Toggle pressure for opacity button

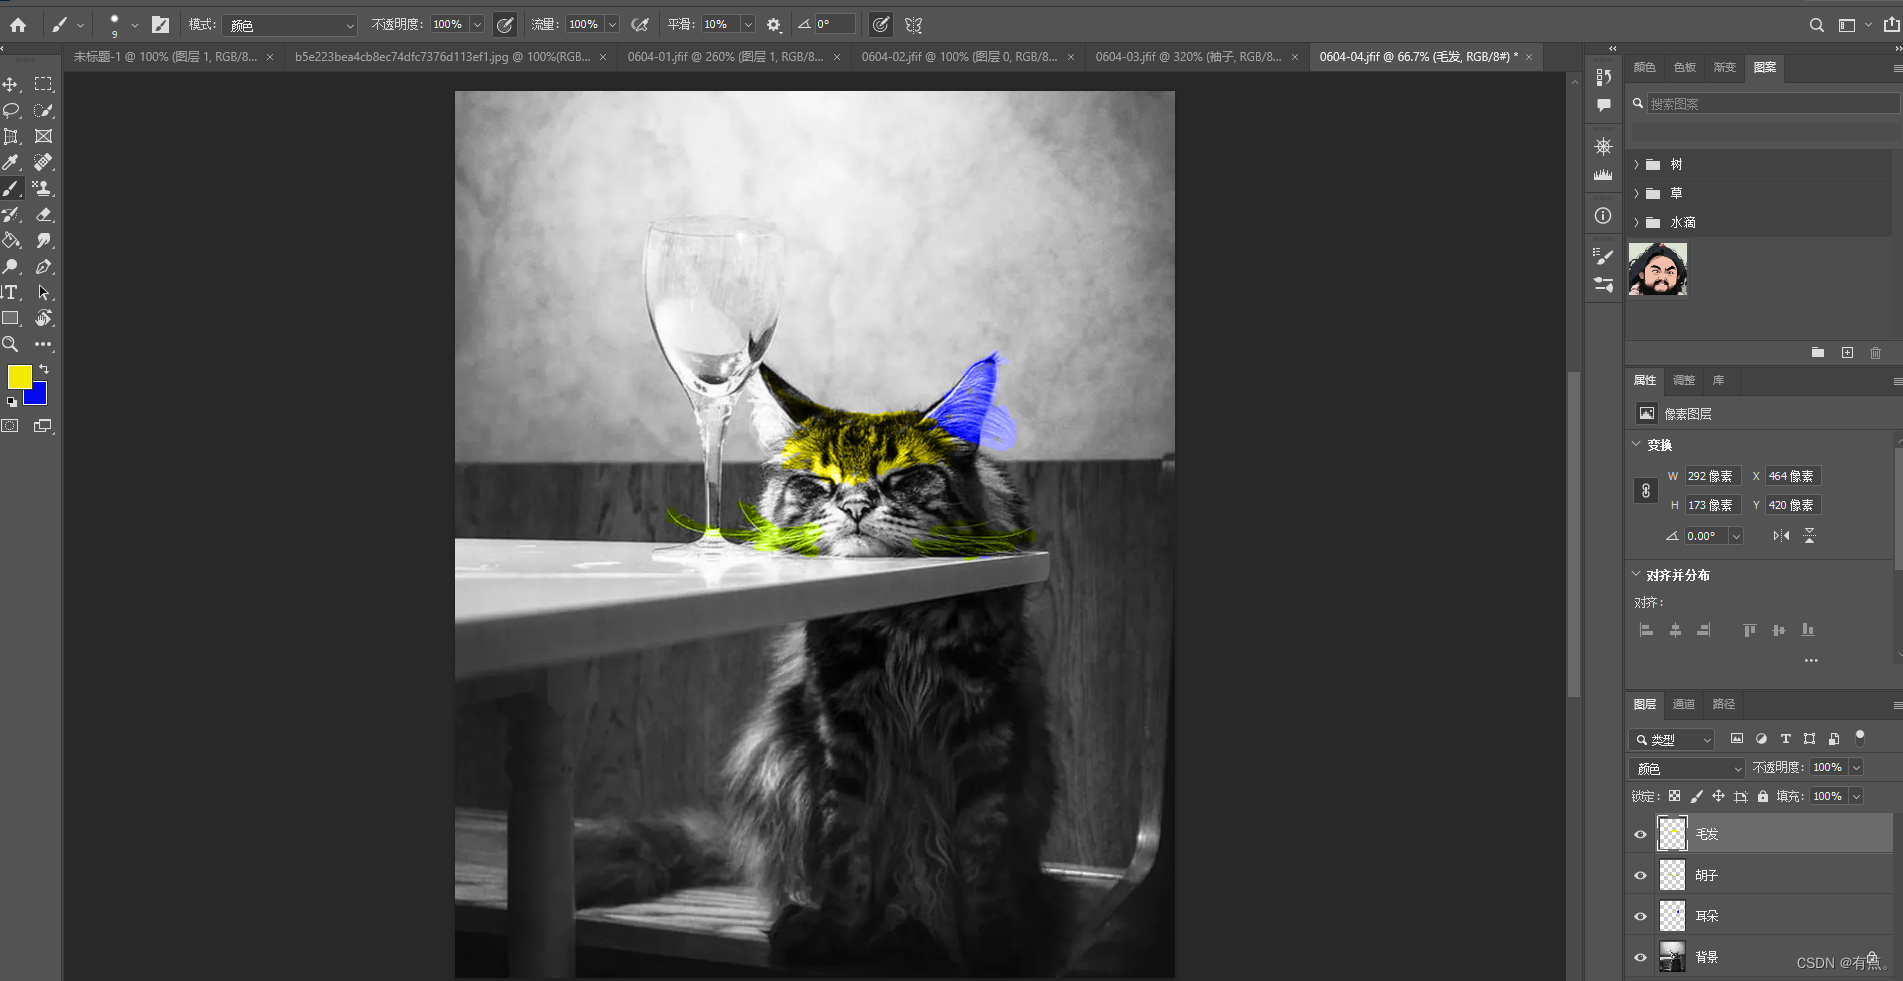tap(505, 25)
